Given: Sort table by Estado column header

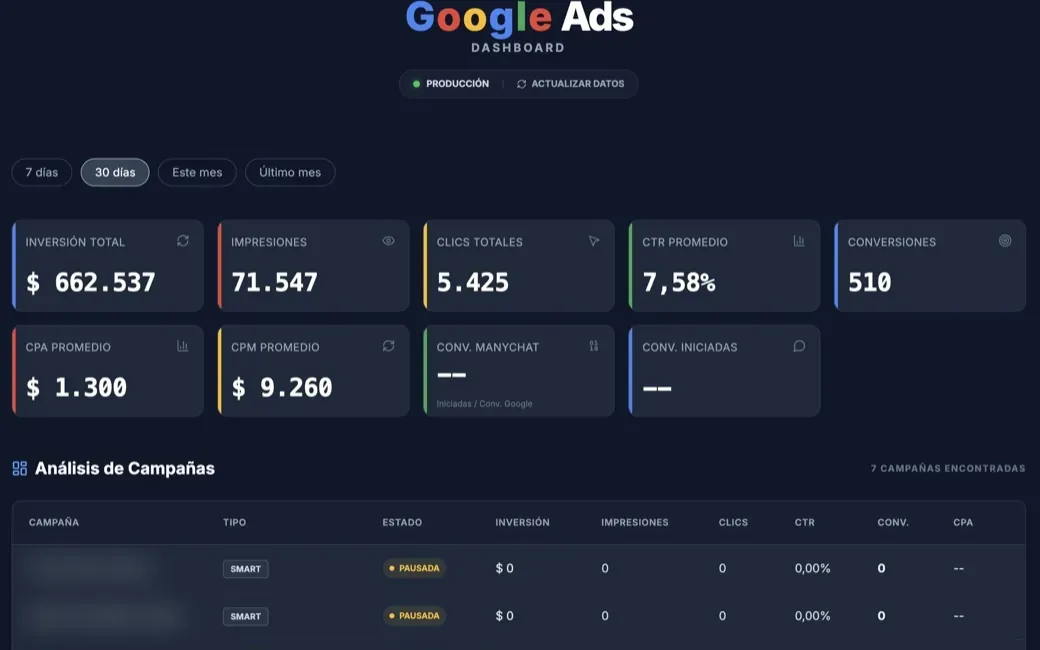Looking at the screenshot, I should pos(402,522).
